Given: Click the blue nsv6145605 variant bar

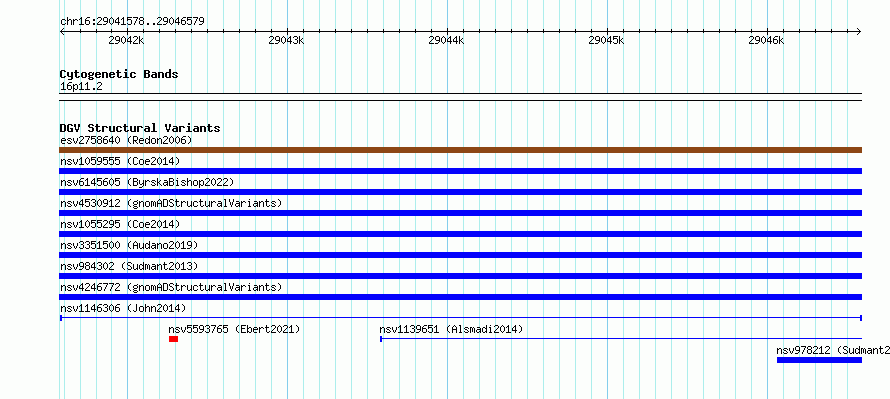Looking at the screenshot, I should click(x=460, y=192).
